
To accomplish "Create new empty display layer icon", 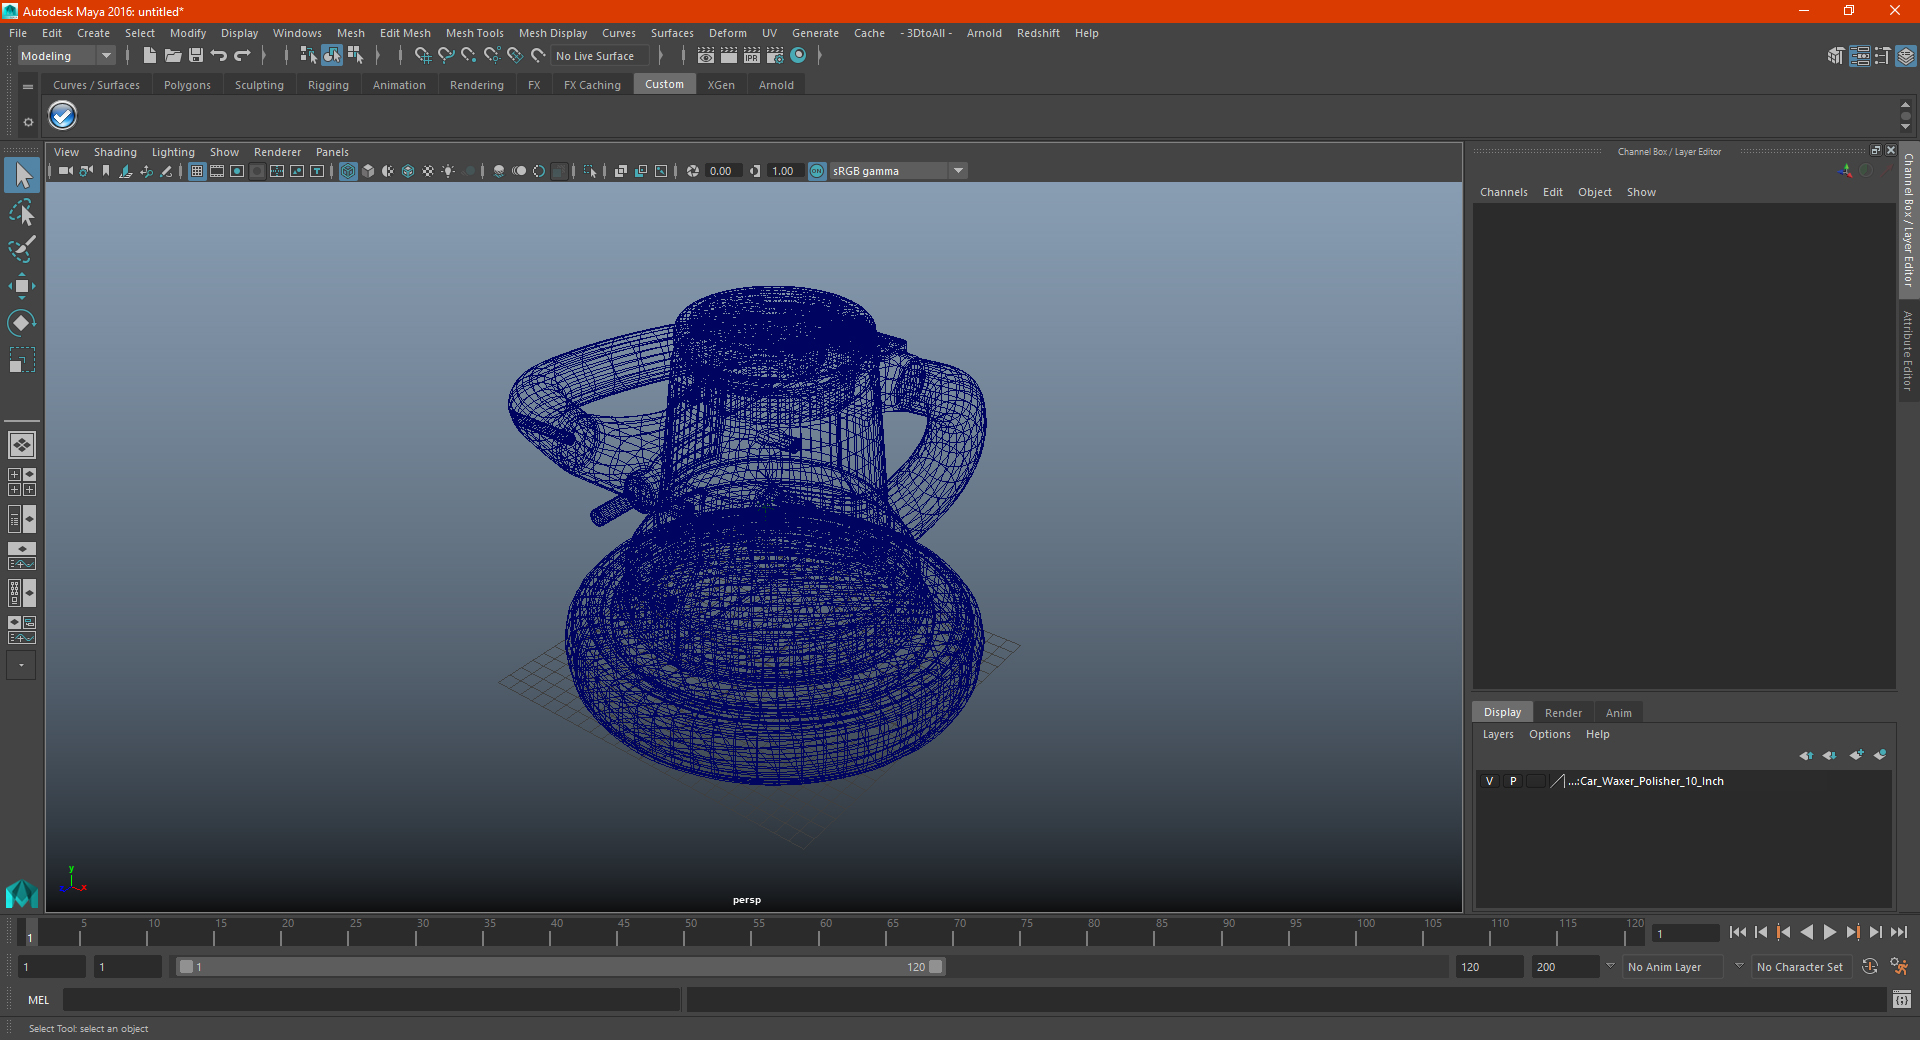I will [1856, 755].
